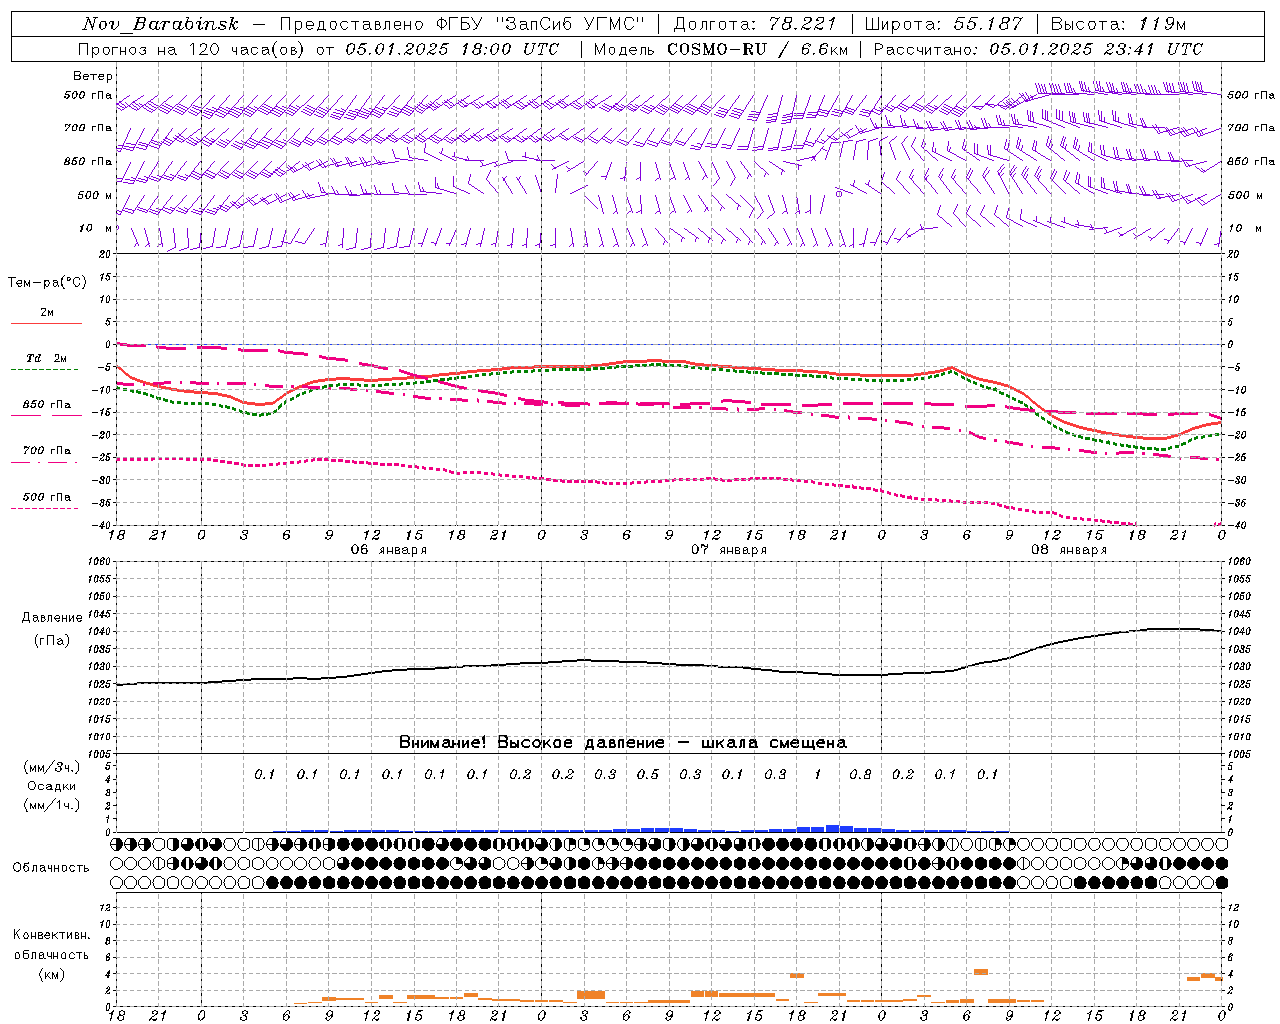Screen dimensions: 1280x1024
Task: Click the dotted pink line under 500 гПа legend
Action: click(x=45, y=508)
